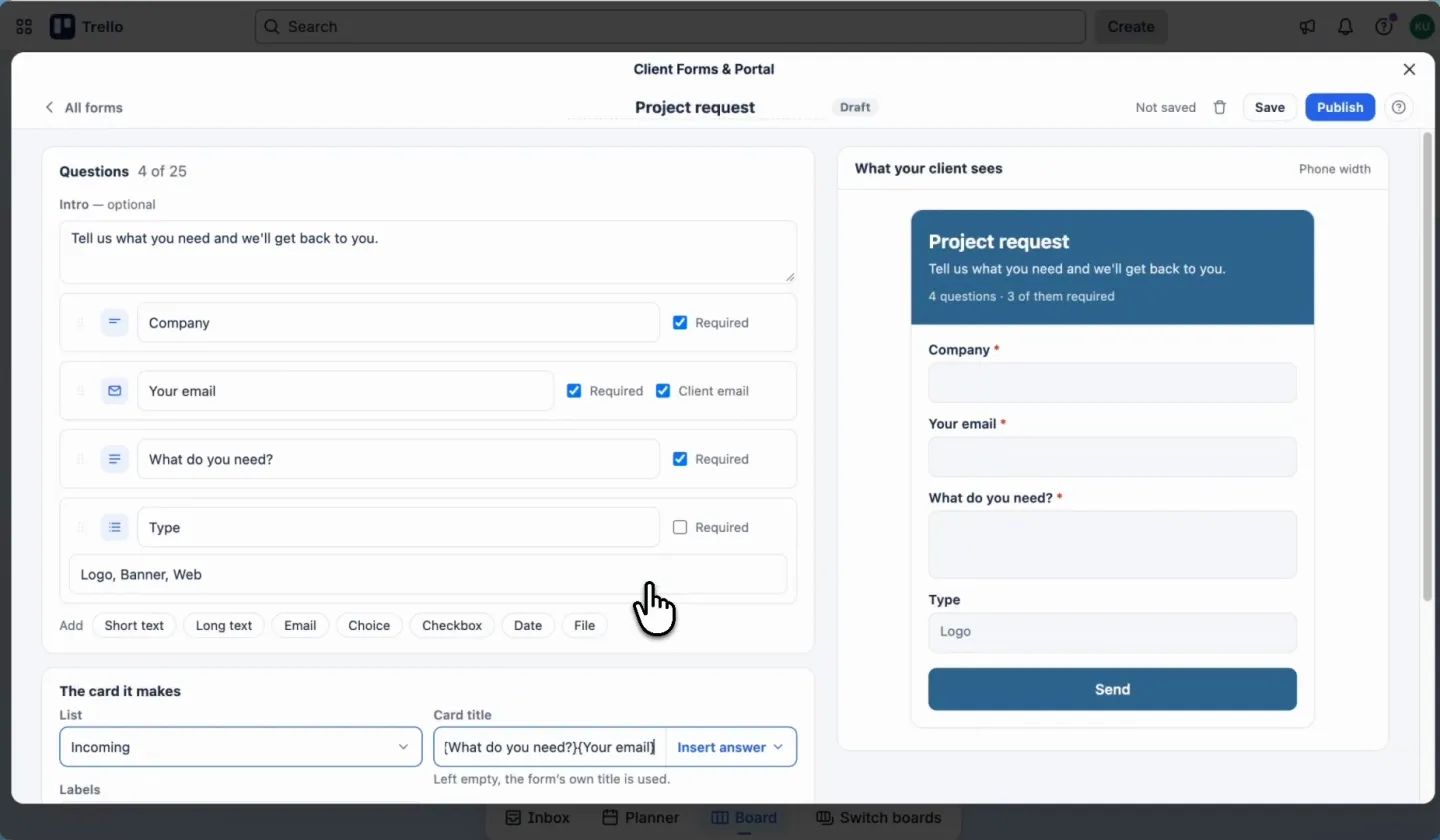Save the form draft
The height and width of the screenshot is (840, 1440).
(x=1269, y=108)
